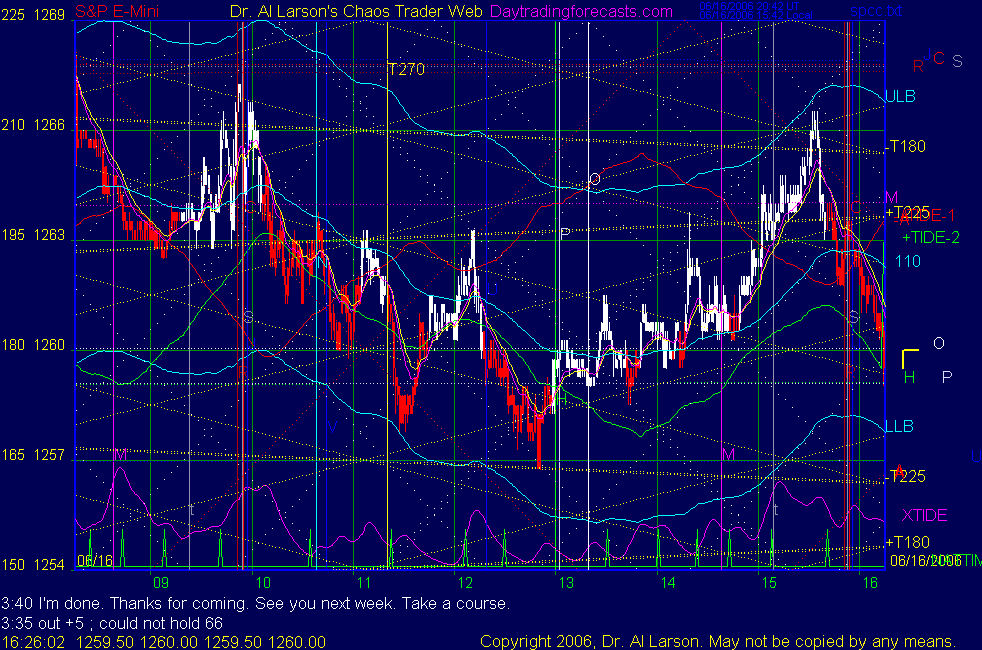
Task: Click the yellow T270 line label
Action: pyautogui.click(x=406, y=69)
